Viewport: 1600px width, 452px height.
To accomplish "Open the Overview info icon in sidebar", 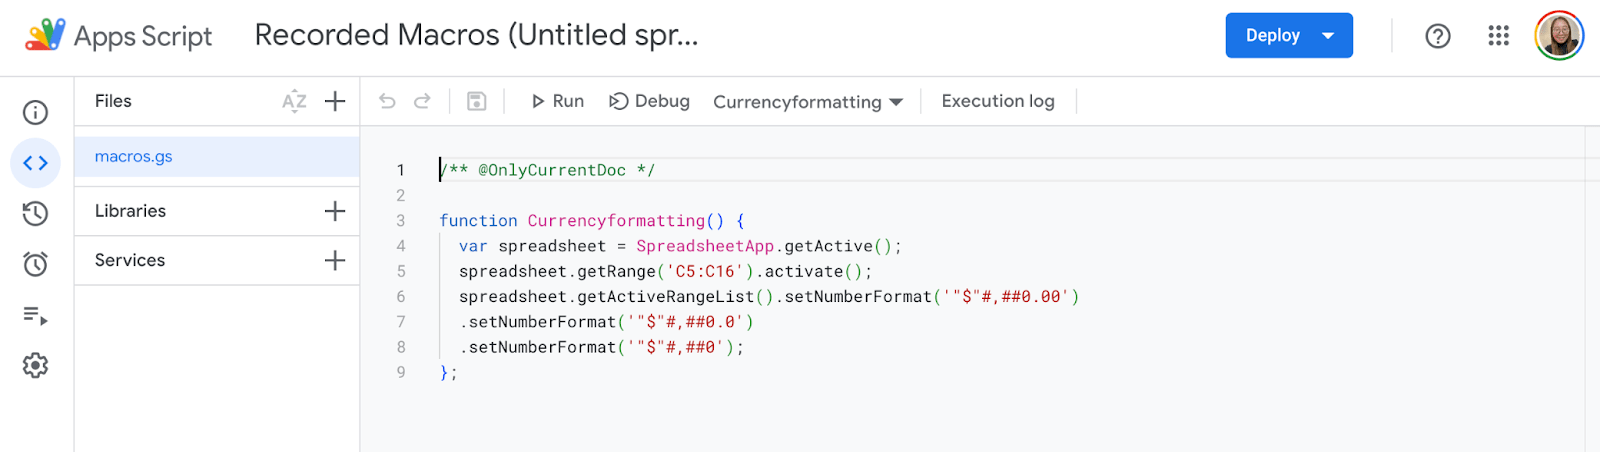I will [35, 112].
